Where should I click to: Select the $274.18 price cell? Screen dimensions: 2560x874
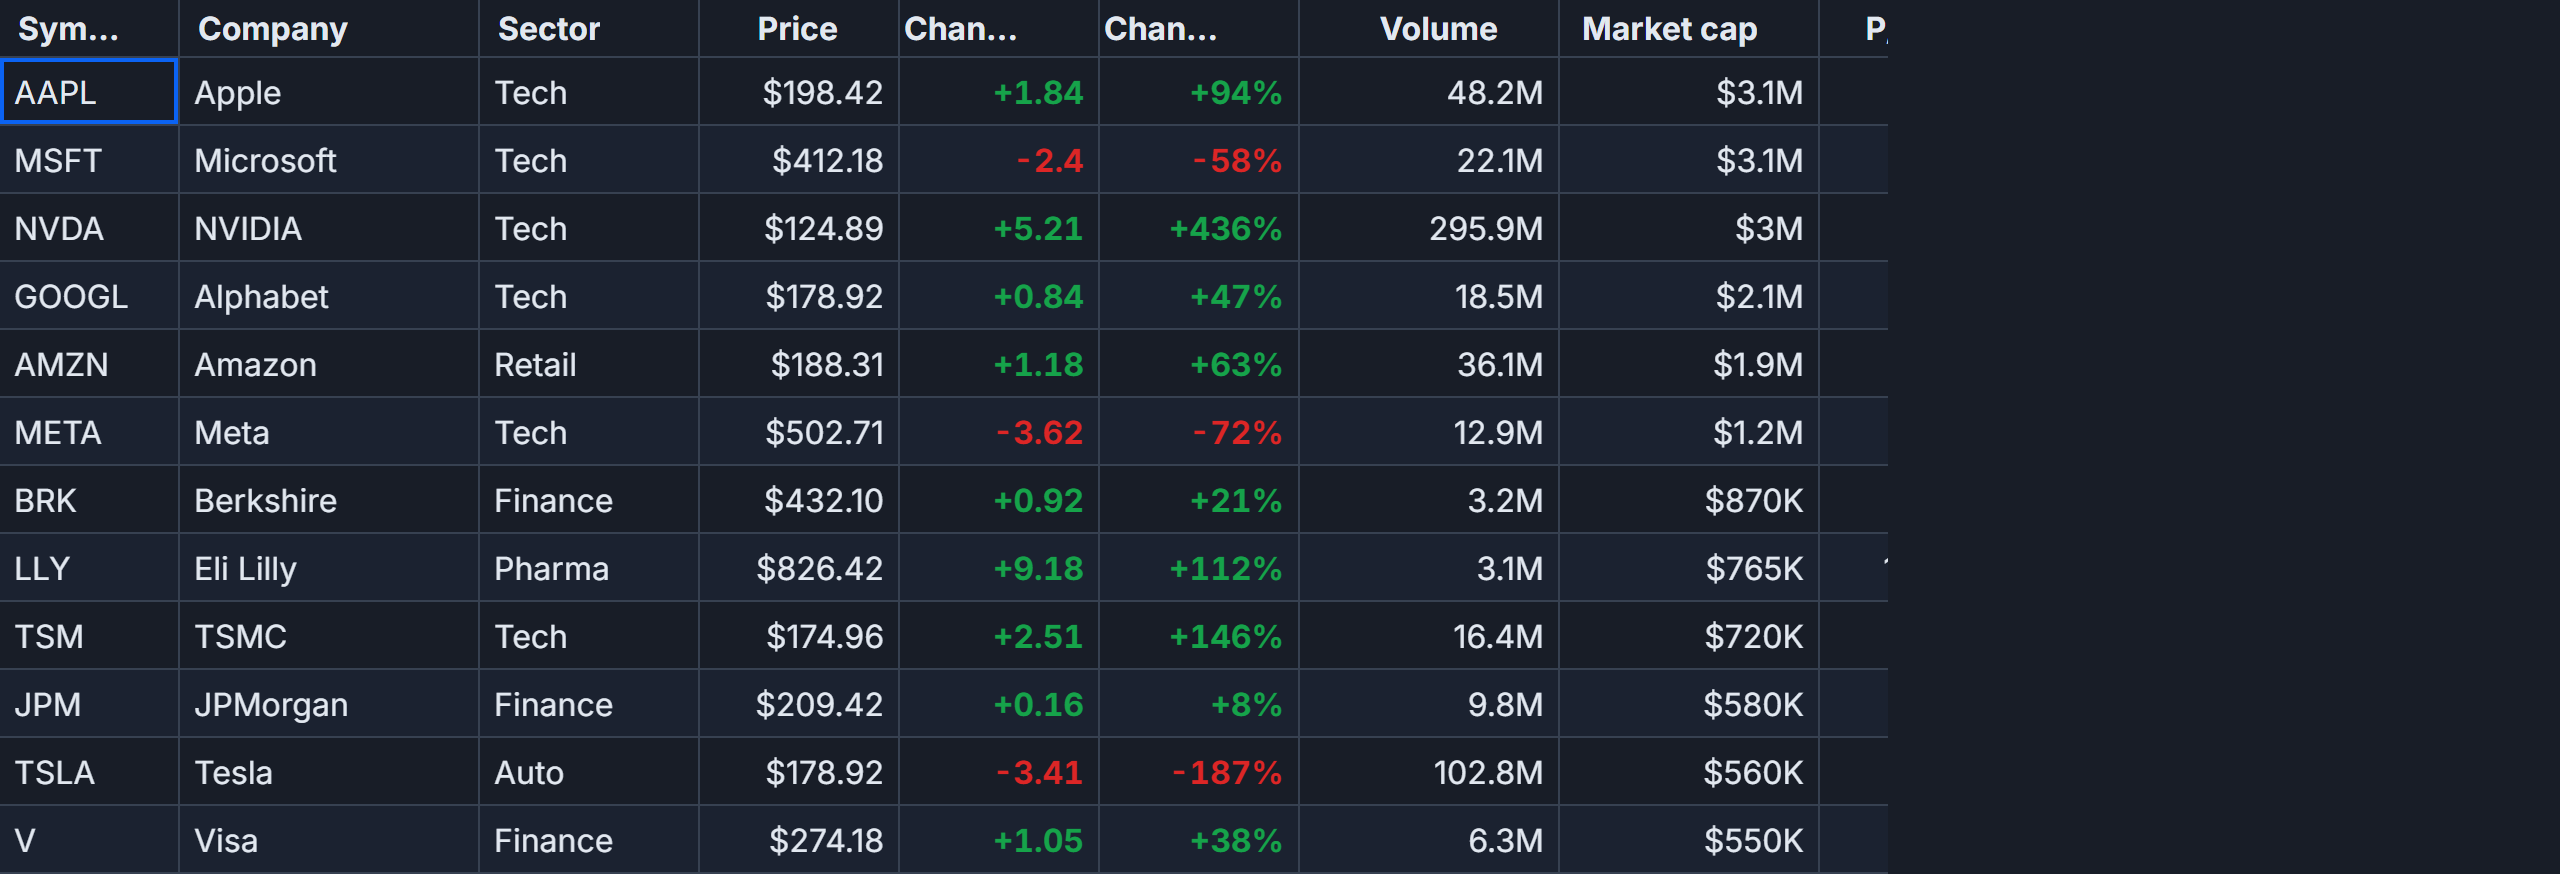(799, 840)
